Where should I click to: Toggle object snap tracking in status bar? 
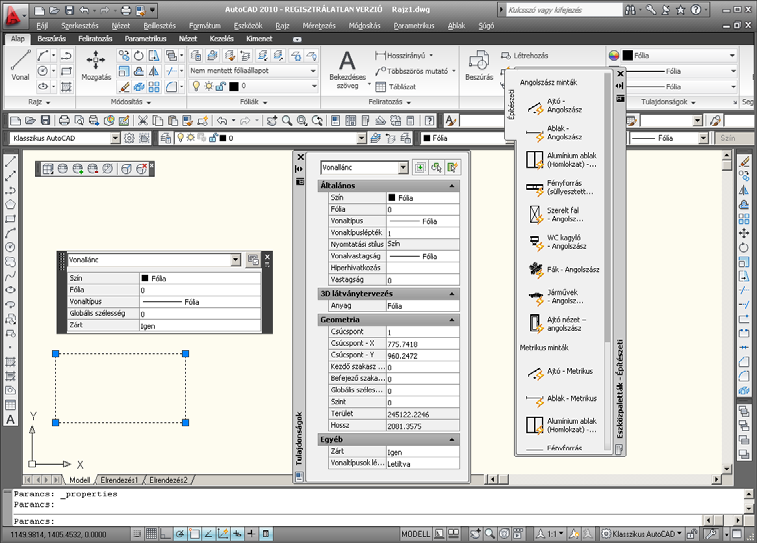209,534
